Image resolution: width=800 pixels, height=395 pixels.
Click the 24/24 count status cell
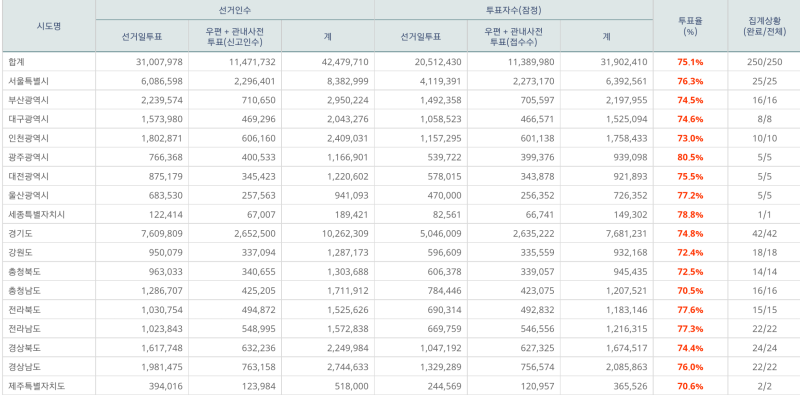click(x=764, y=348)
